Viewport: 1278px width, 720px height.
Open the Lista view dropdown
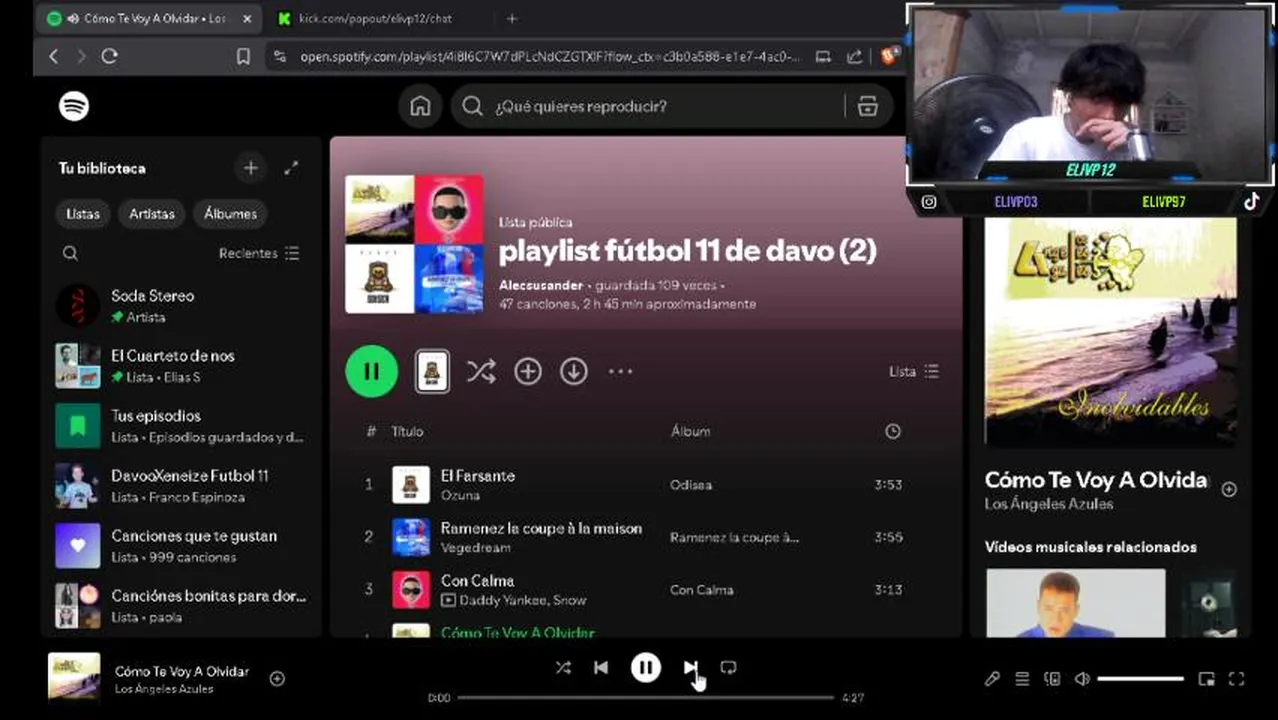click(914, 372)
